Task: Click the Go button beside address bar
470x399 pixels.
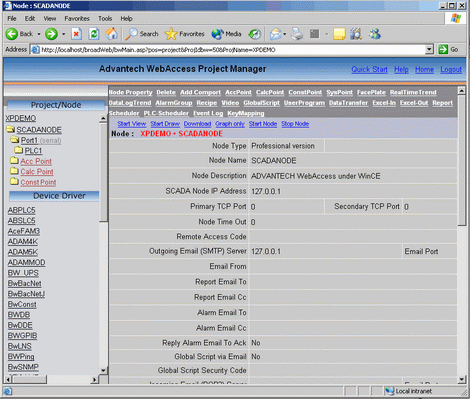Action: click(x=449, y=49)
